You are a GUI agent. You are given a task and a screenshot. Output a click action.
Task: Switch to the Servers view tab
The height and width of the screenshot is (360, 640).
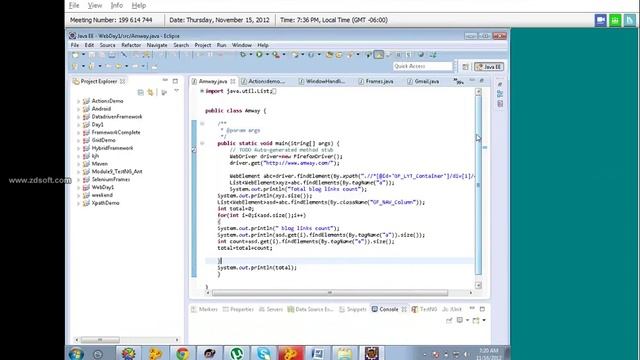(x=271, y=309)
